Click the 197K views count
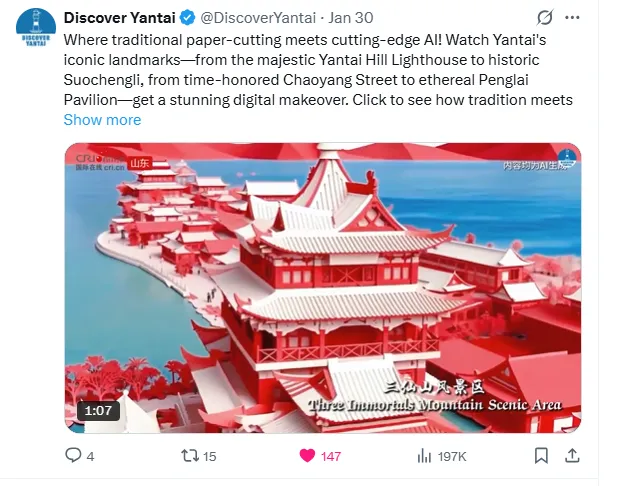Image resolution: width=618 pixels, height=486 pixels. tap(452, 456)
